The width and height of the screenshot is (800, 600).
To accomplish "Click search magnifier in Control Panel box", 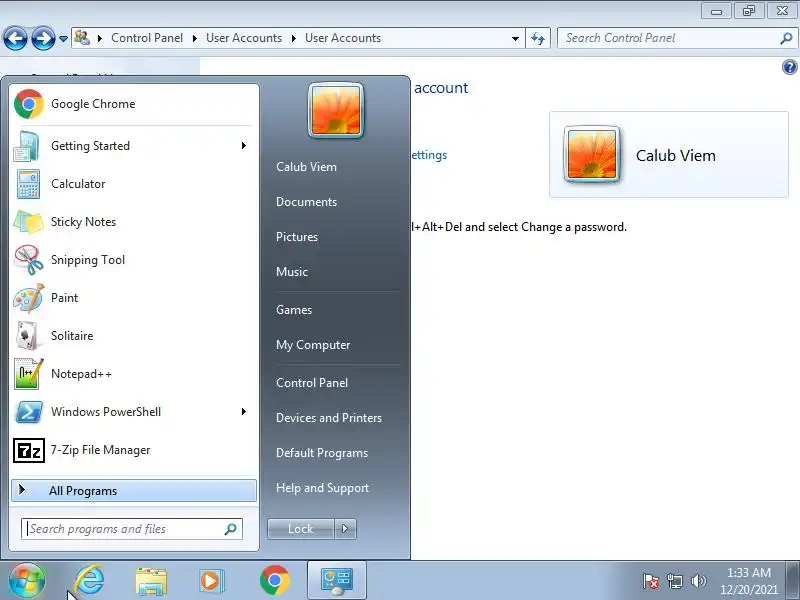I will (786, 38).
